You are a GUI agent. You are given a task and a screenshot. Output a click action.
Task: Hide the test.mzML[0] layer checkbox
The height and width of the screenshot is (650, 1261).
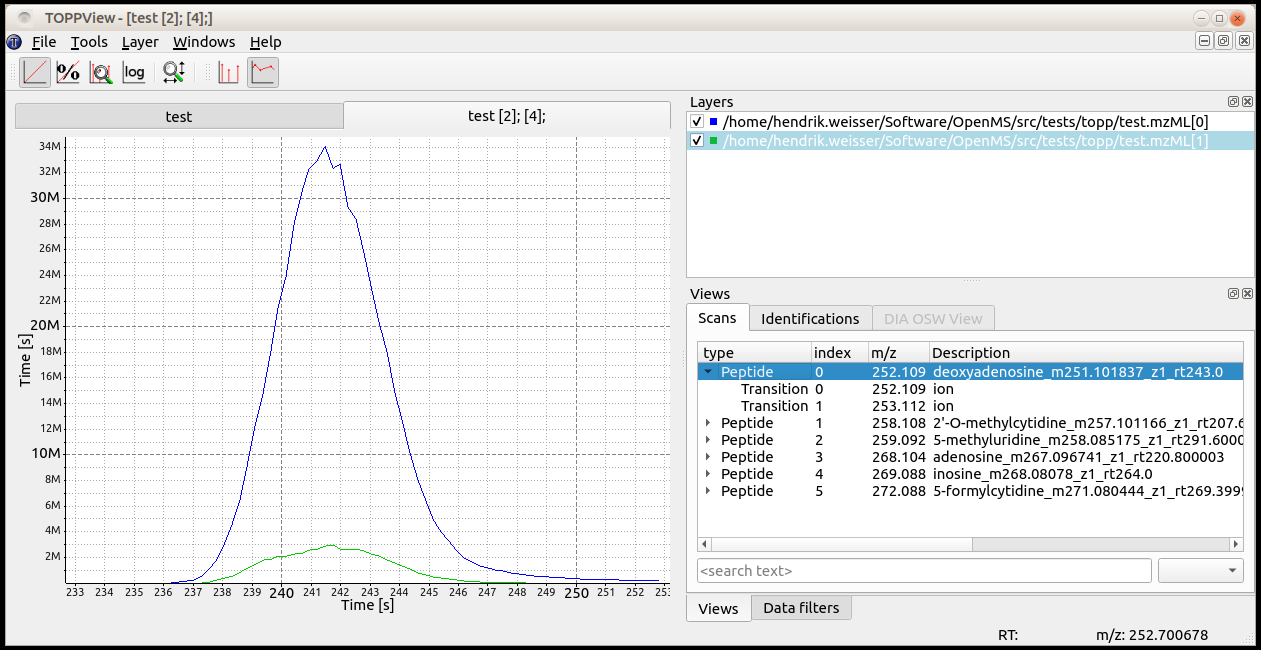(697, 121)
